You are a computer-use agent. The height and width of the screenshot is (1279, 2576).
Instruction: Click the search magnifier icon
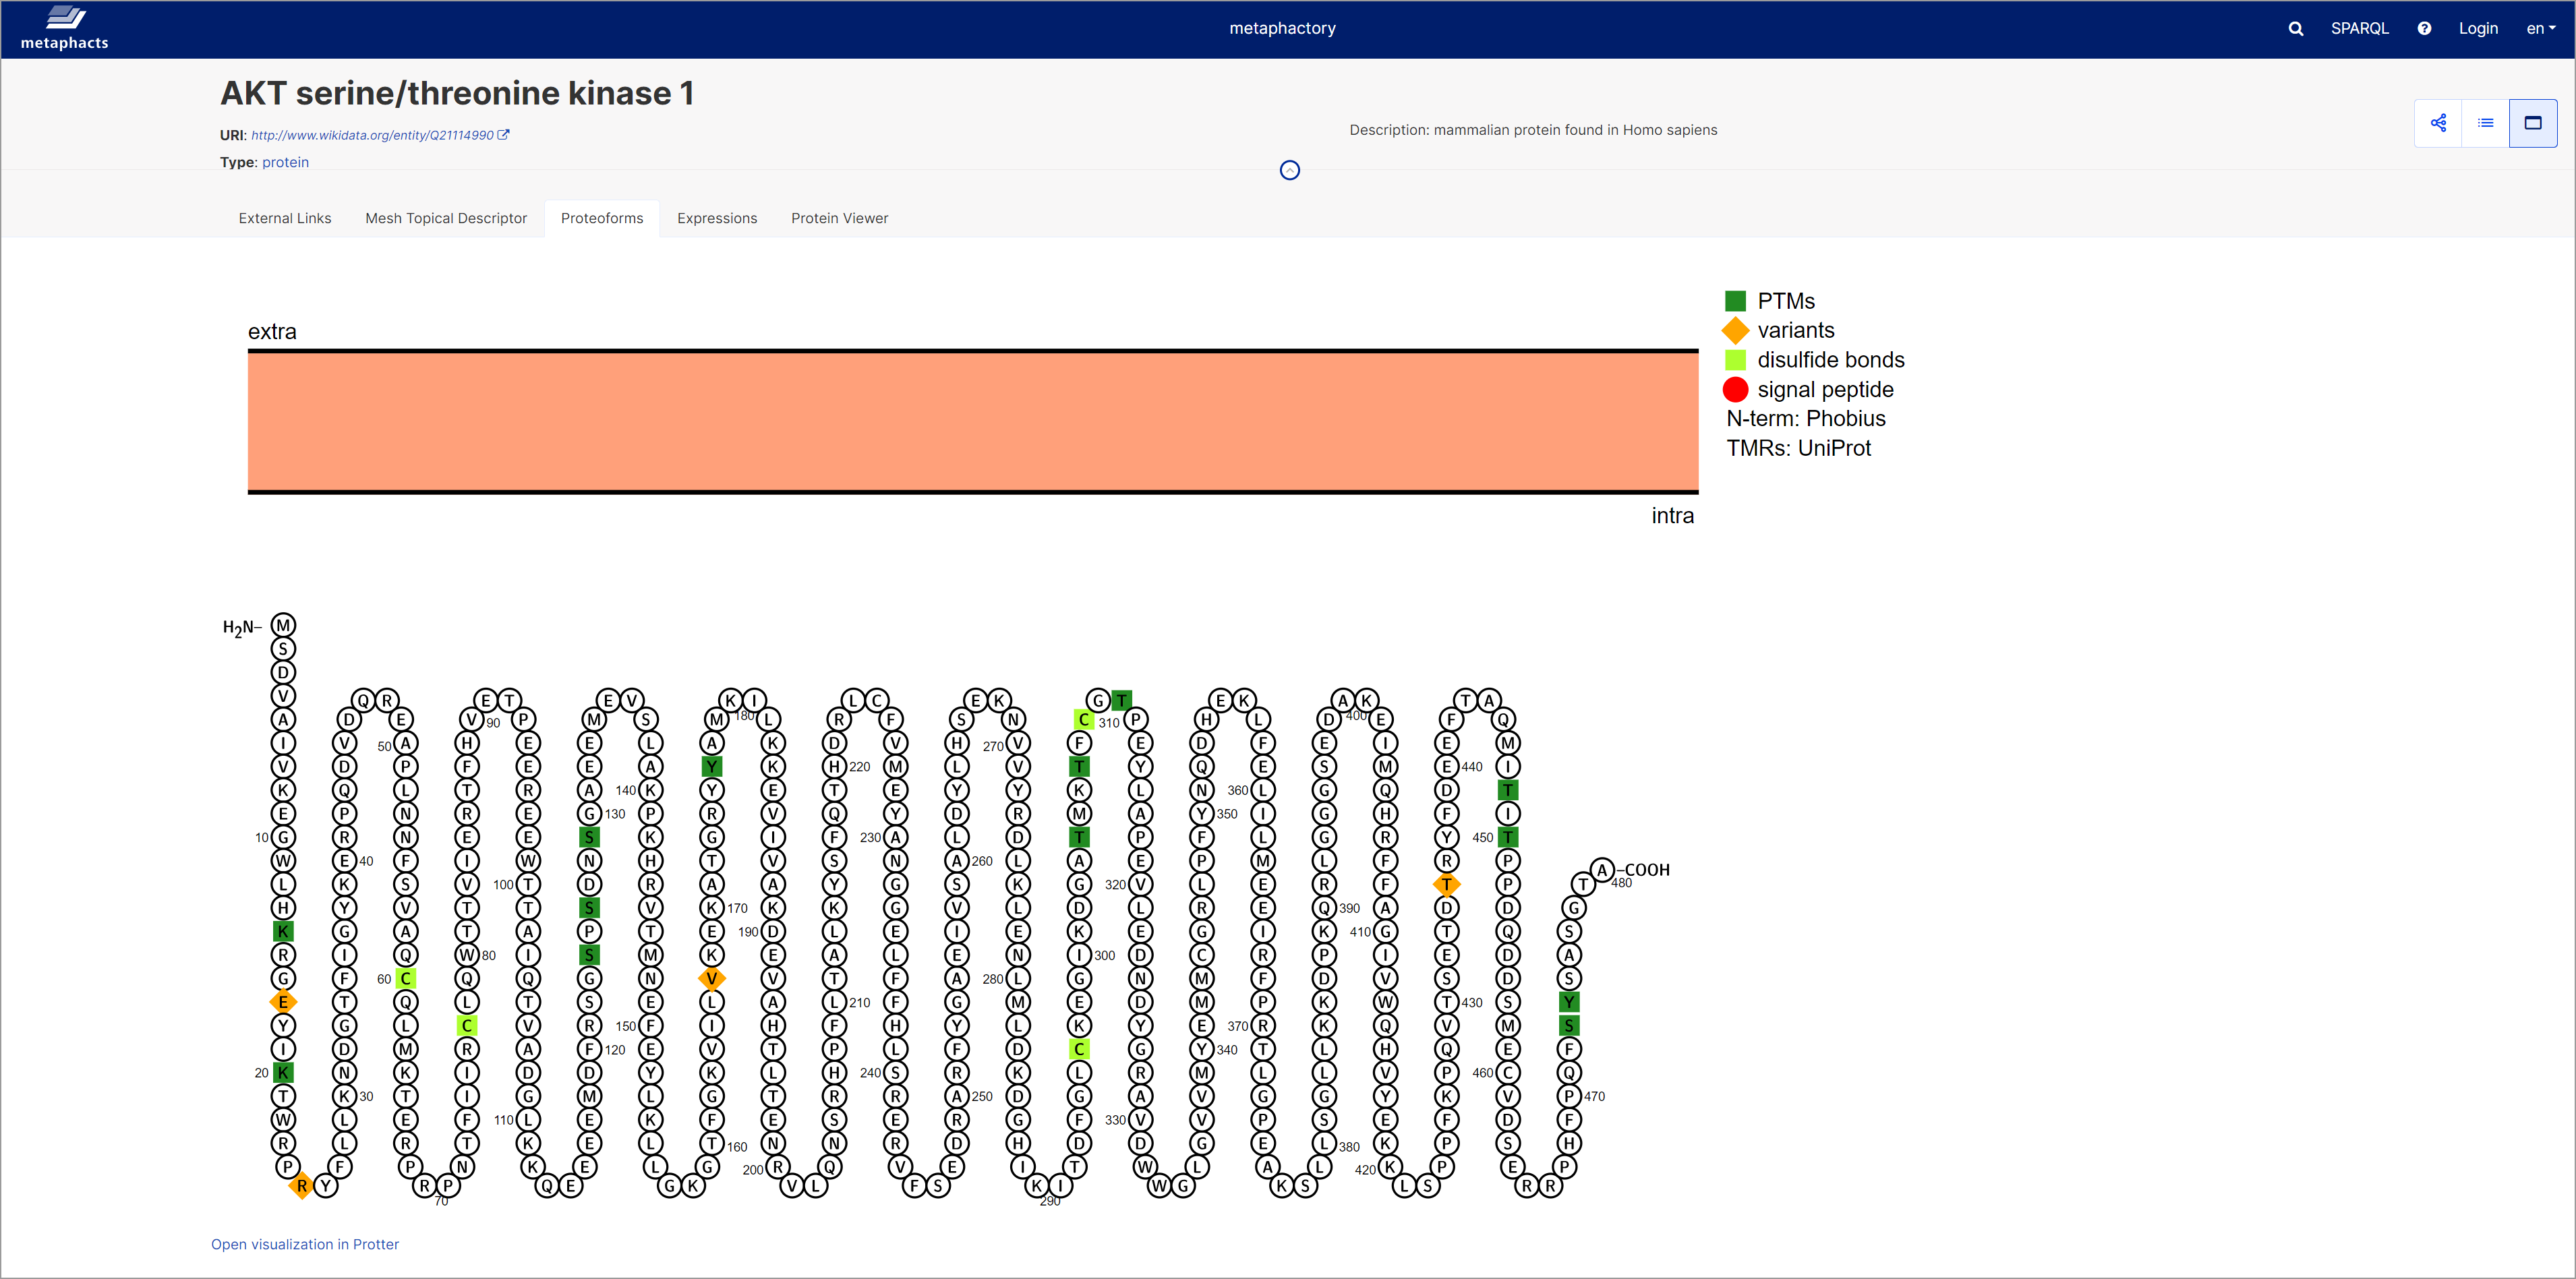click(2295, 29)
